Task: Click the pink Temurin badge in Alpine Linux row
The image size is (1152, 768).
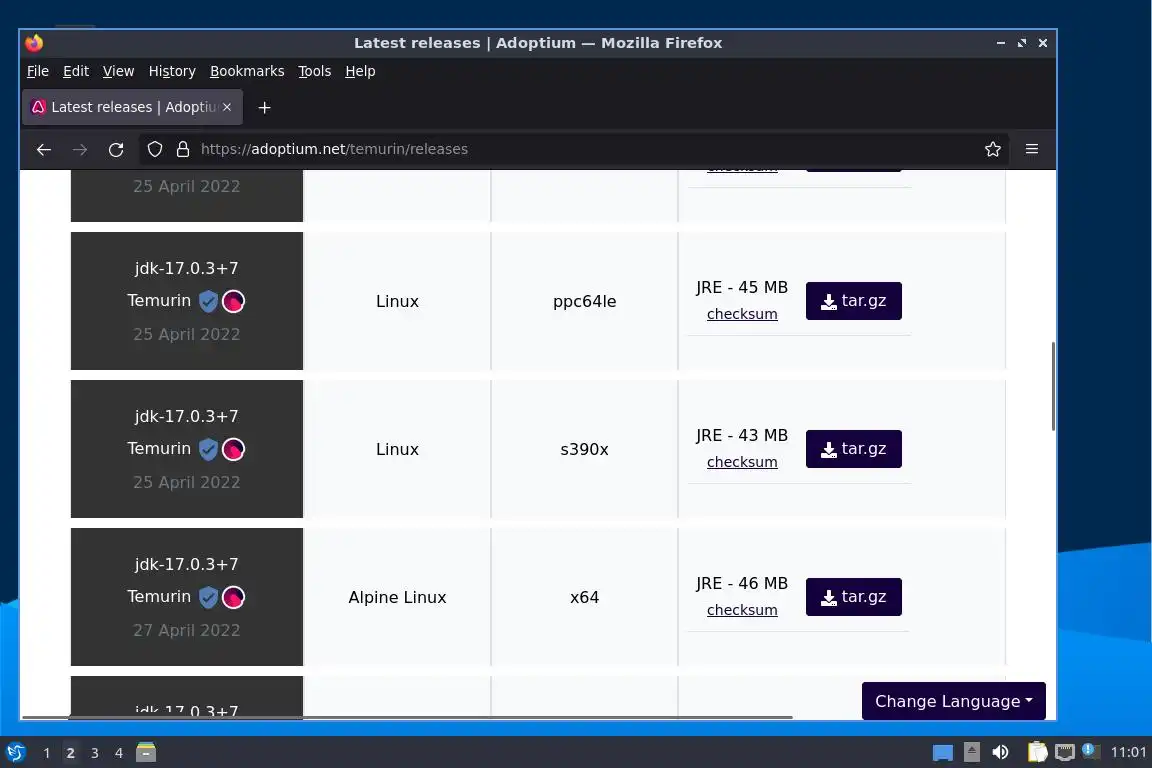Action: [x=234, y=597]
